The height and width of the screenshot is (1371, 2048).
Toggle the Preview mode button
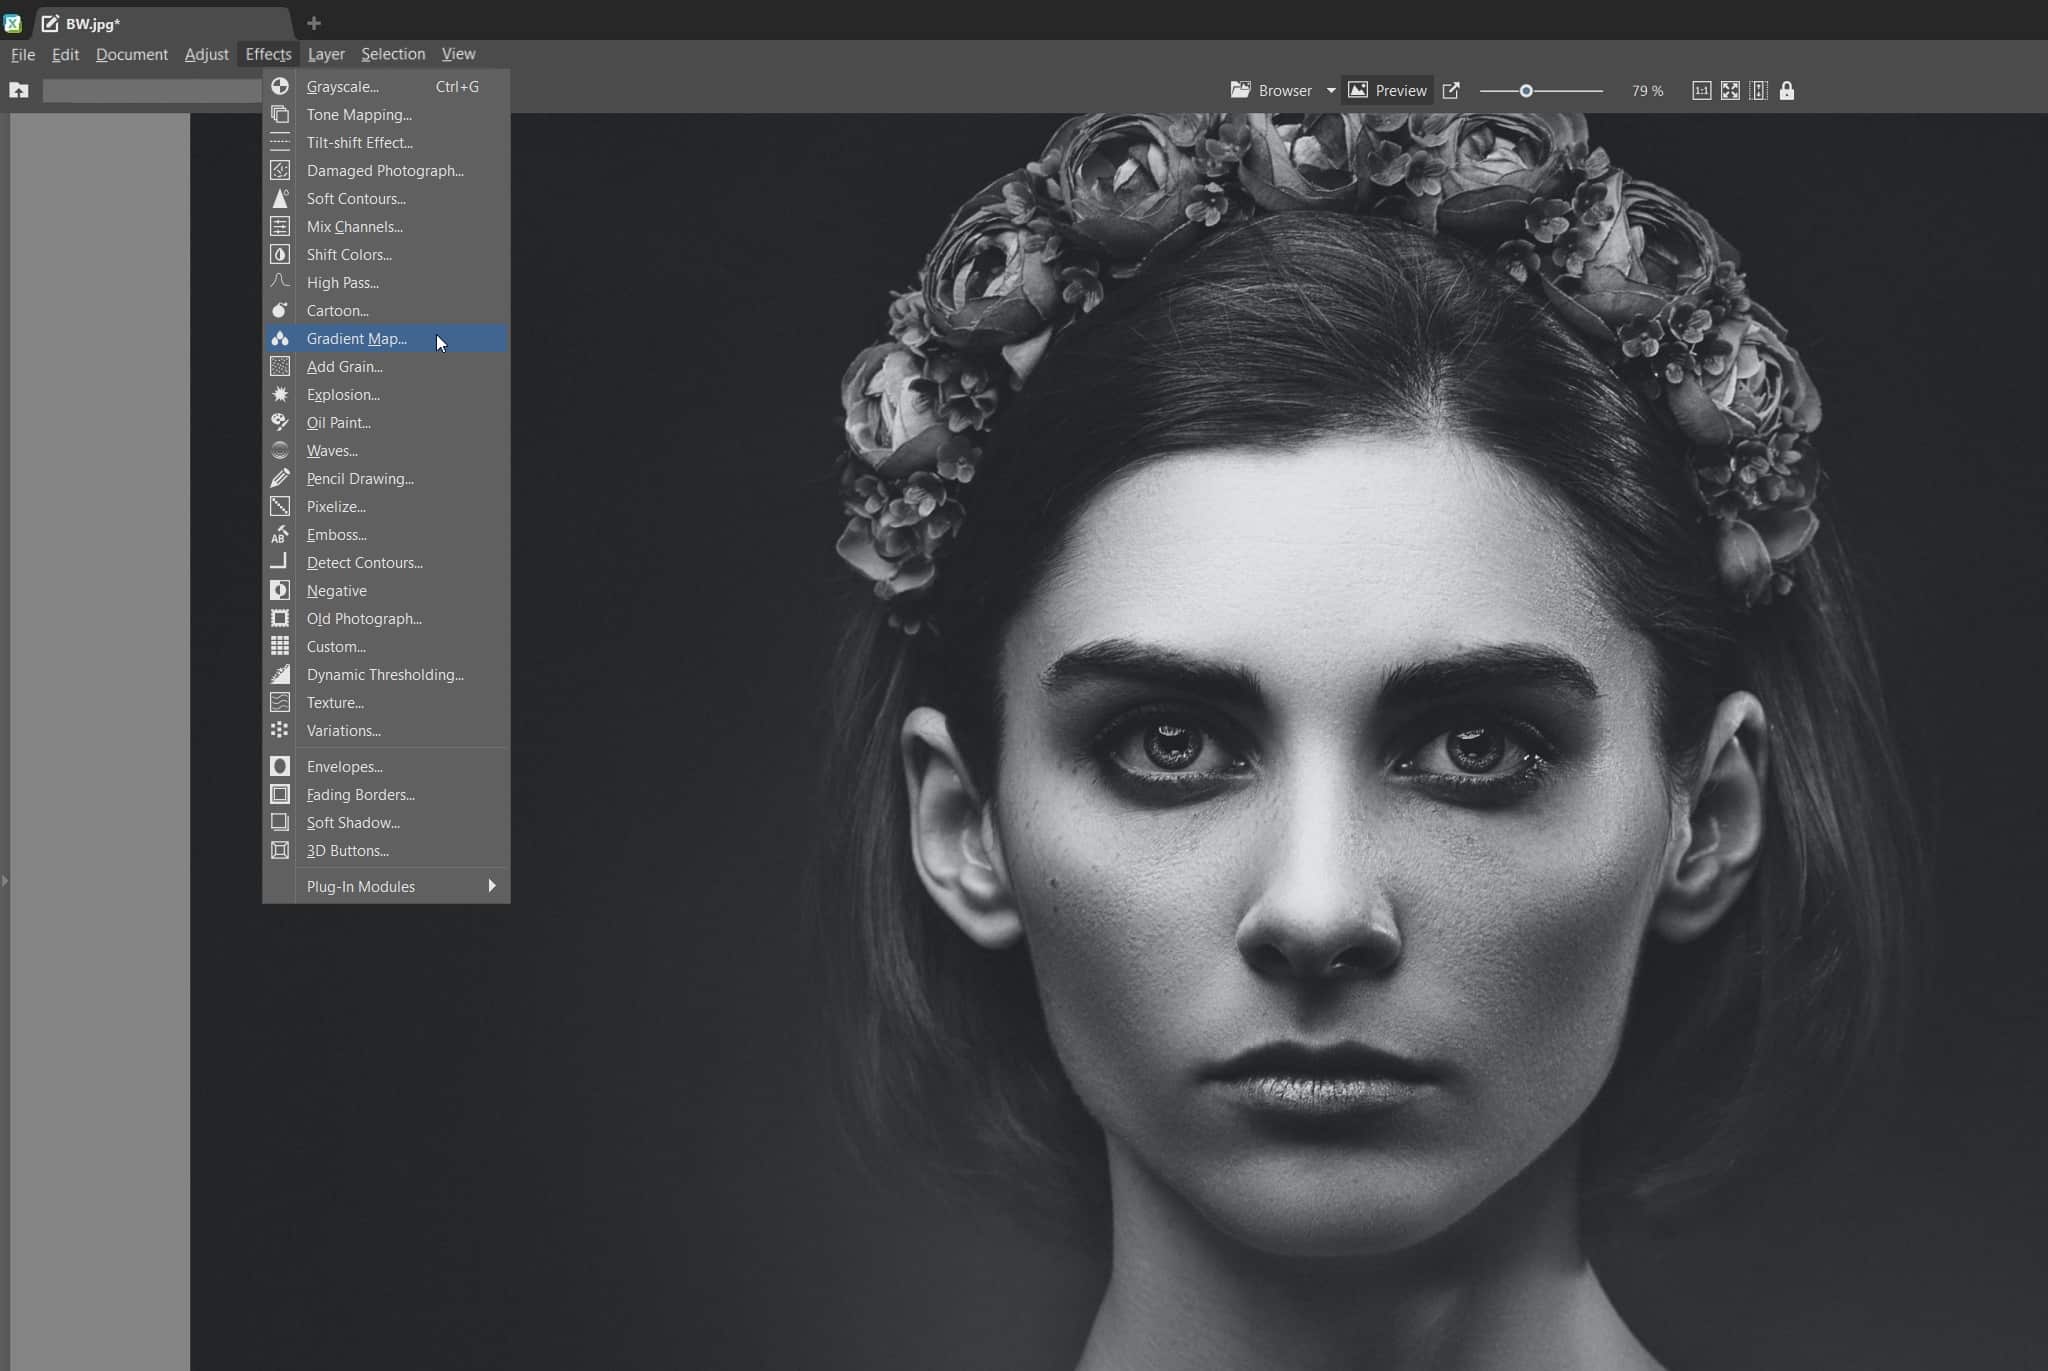tap(1387, 91)
